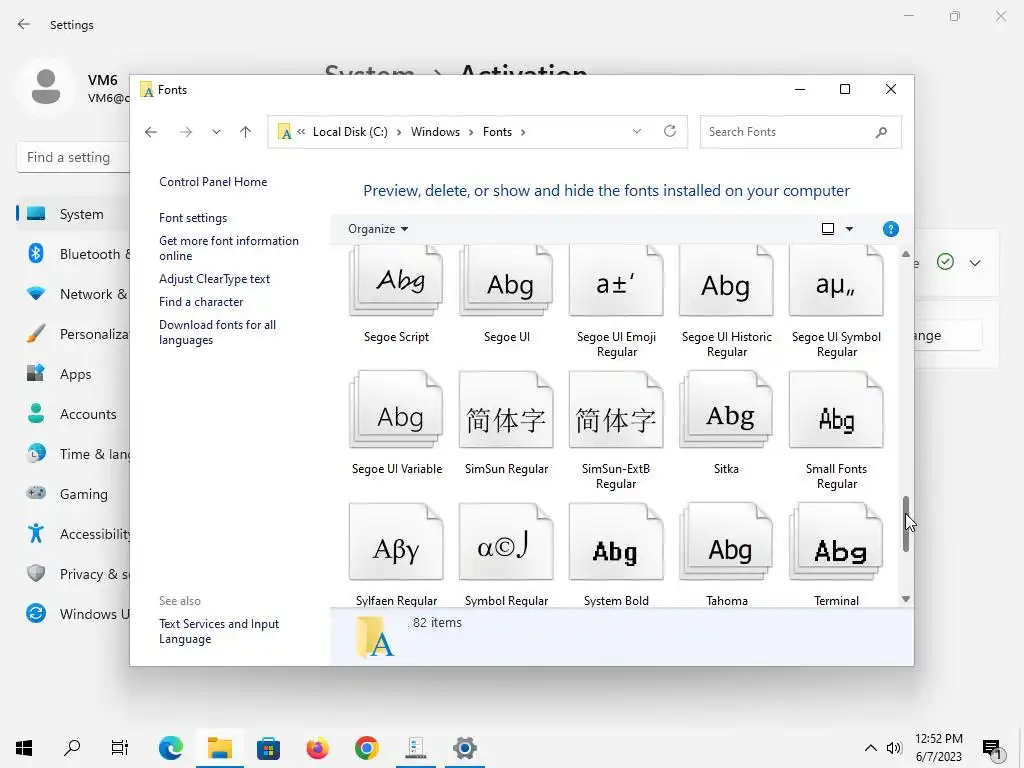Image resolution: width=1024 pixels, height=768 pixels.
Task: Open Adjust ClearType text link
Action: coord(214,279)
